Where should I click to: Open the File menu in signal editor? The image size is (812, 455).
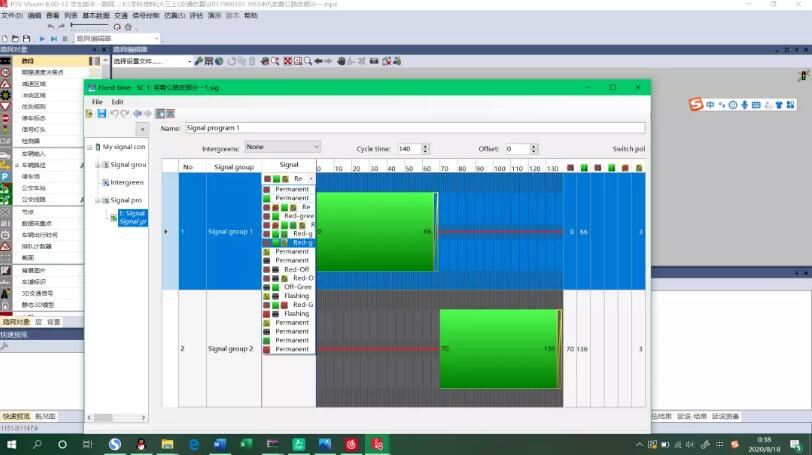tap(97, 102)
